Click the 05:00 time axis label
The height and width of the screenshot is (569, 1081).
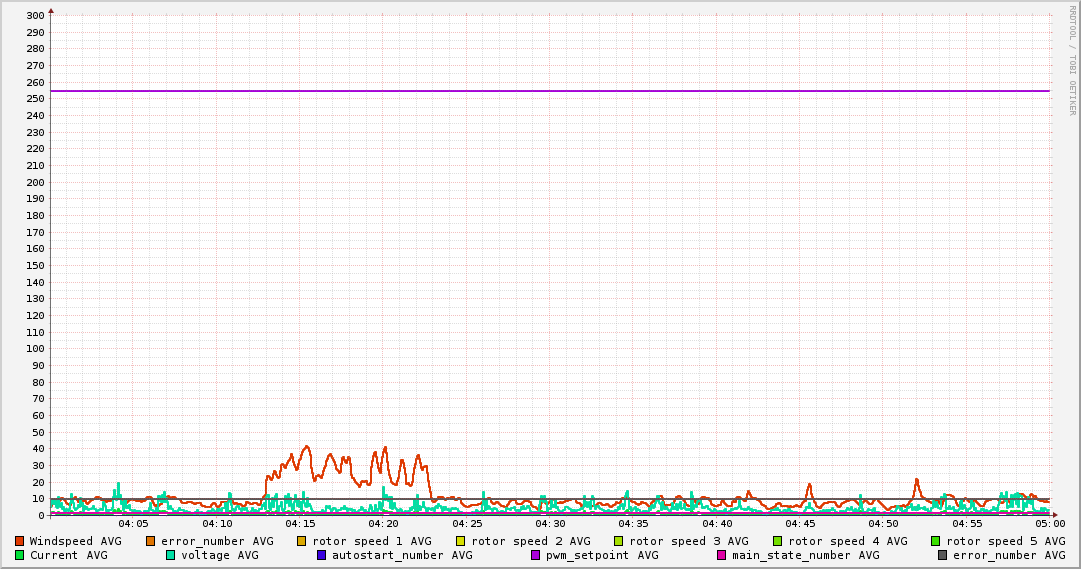[1050, 524]
